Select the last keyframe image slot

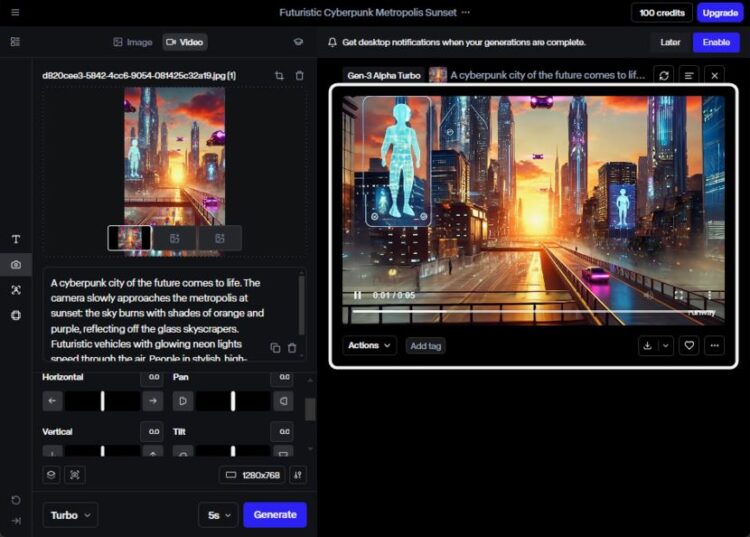220,238
